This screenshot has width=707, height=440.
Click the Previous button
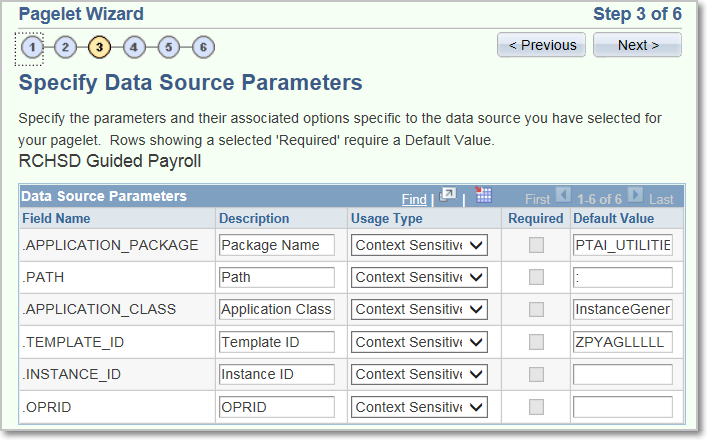click(542, 45)
